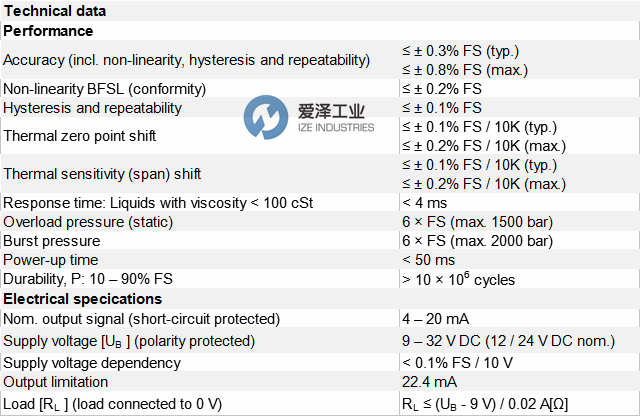The image size is (640, 416).
Task: Click the Accuracy row label
Action: click(187, 60)
